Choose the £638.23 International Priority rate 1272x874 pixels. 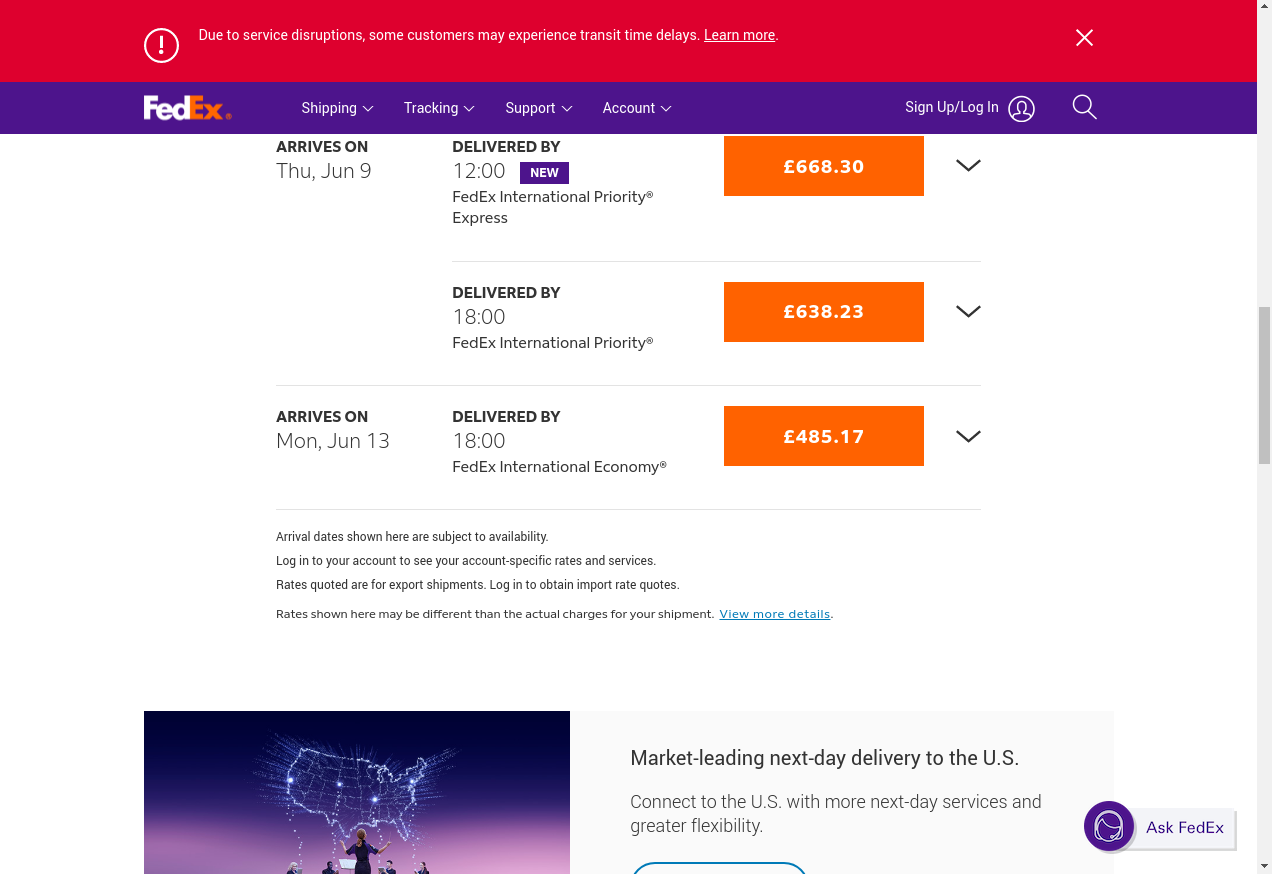coord(823,312)
